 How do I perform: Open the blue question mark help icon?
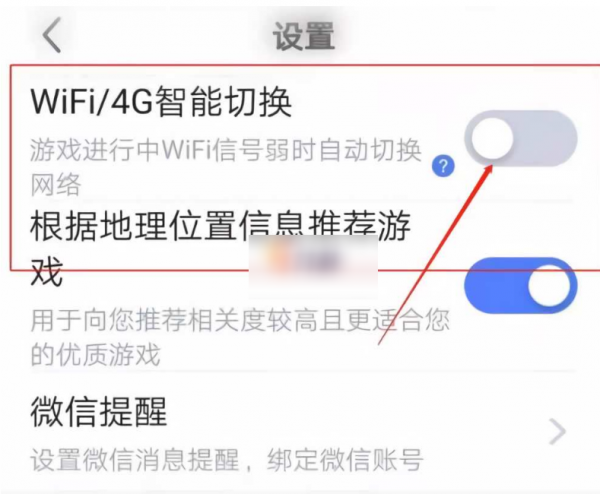[443, 166]
